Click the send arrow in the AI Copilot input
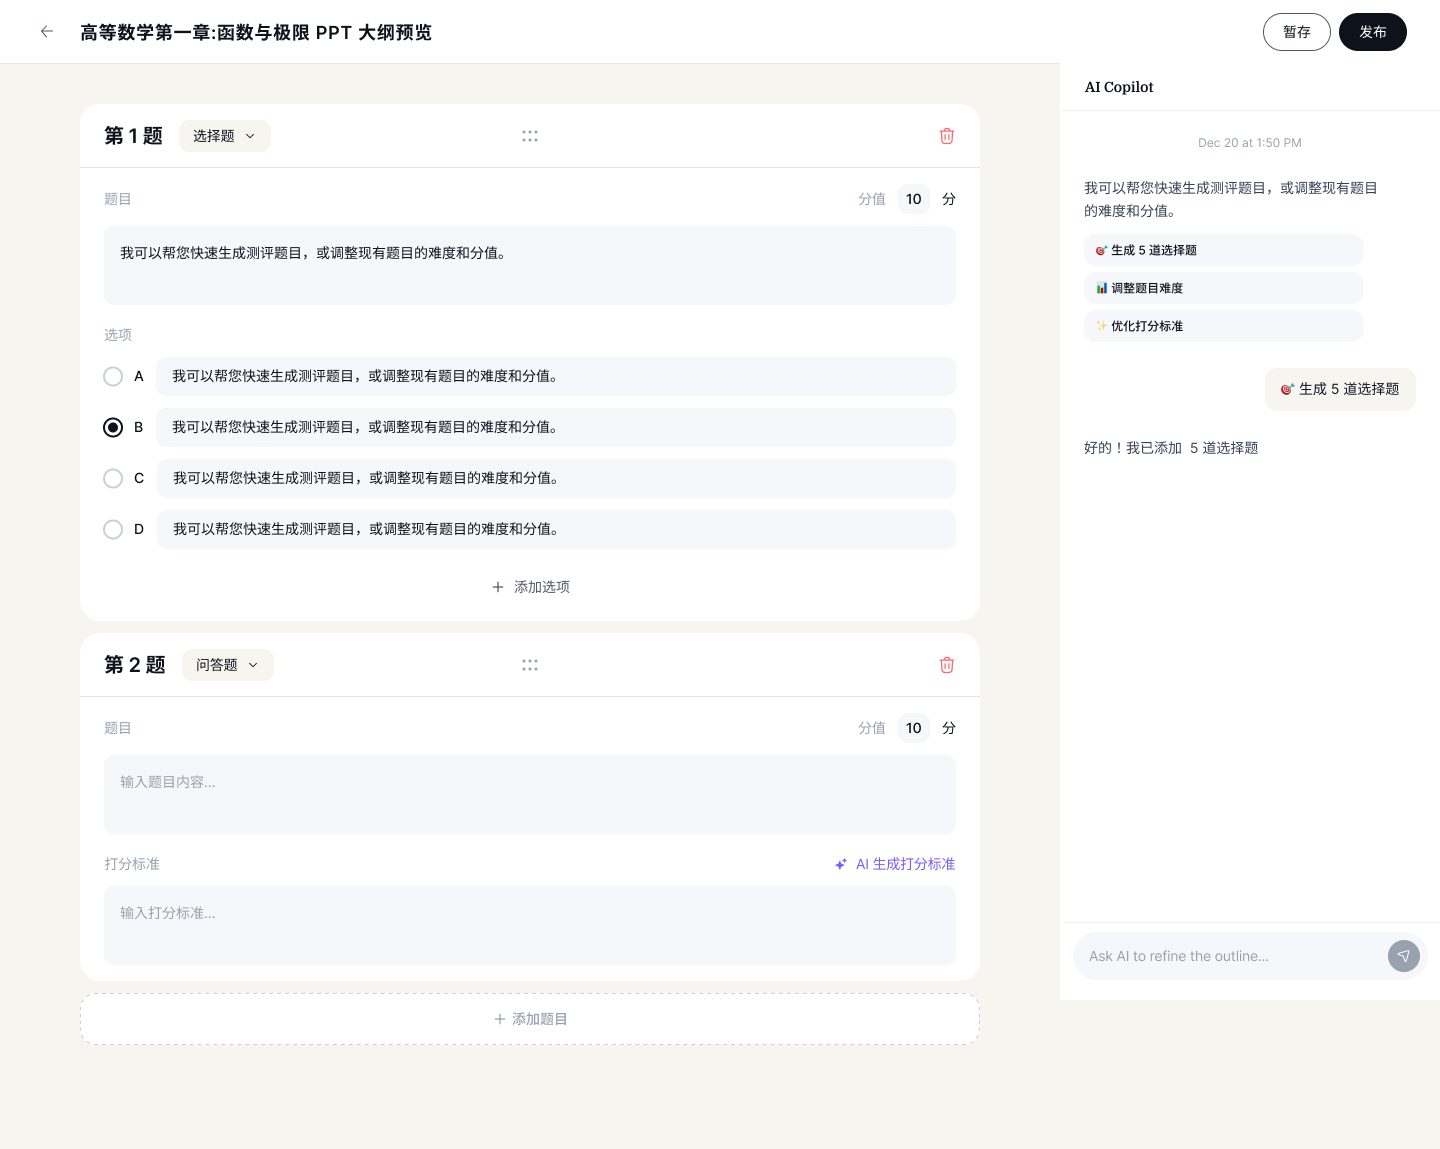The image size is (1440, 1149). coord(1404,956)
